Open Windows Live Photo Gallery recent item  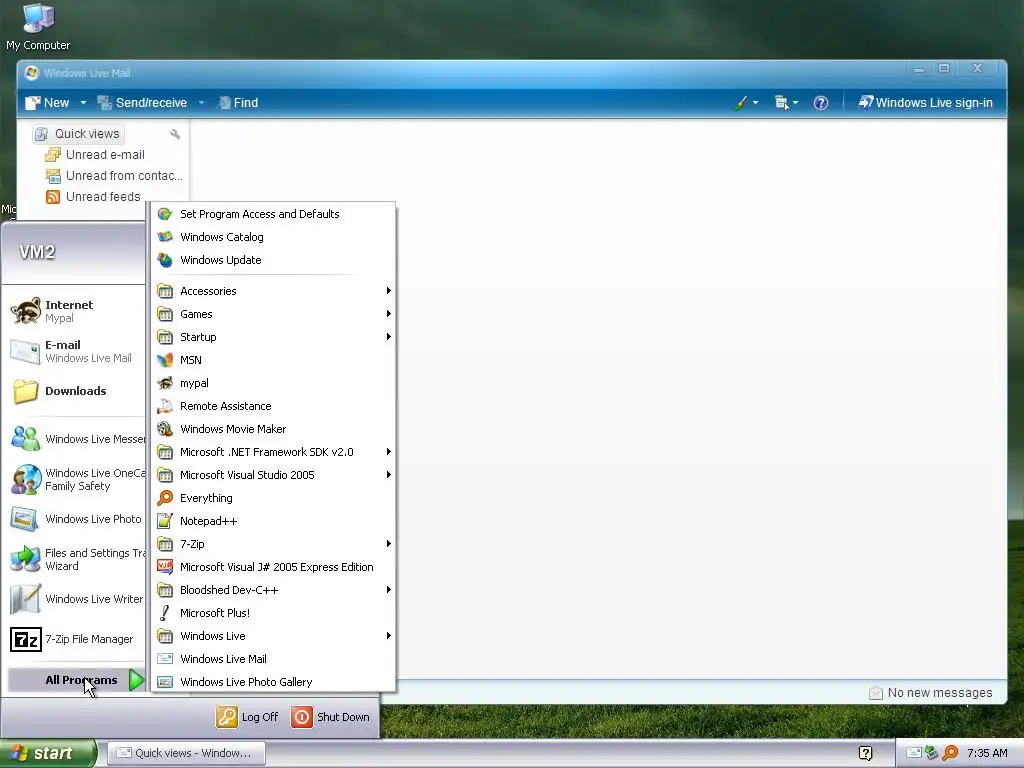click(76, 519)
